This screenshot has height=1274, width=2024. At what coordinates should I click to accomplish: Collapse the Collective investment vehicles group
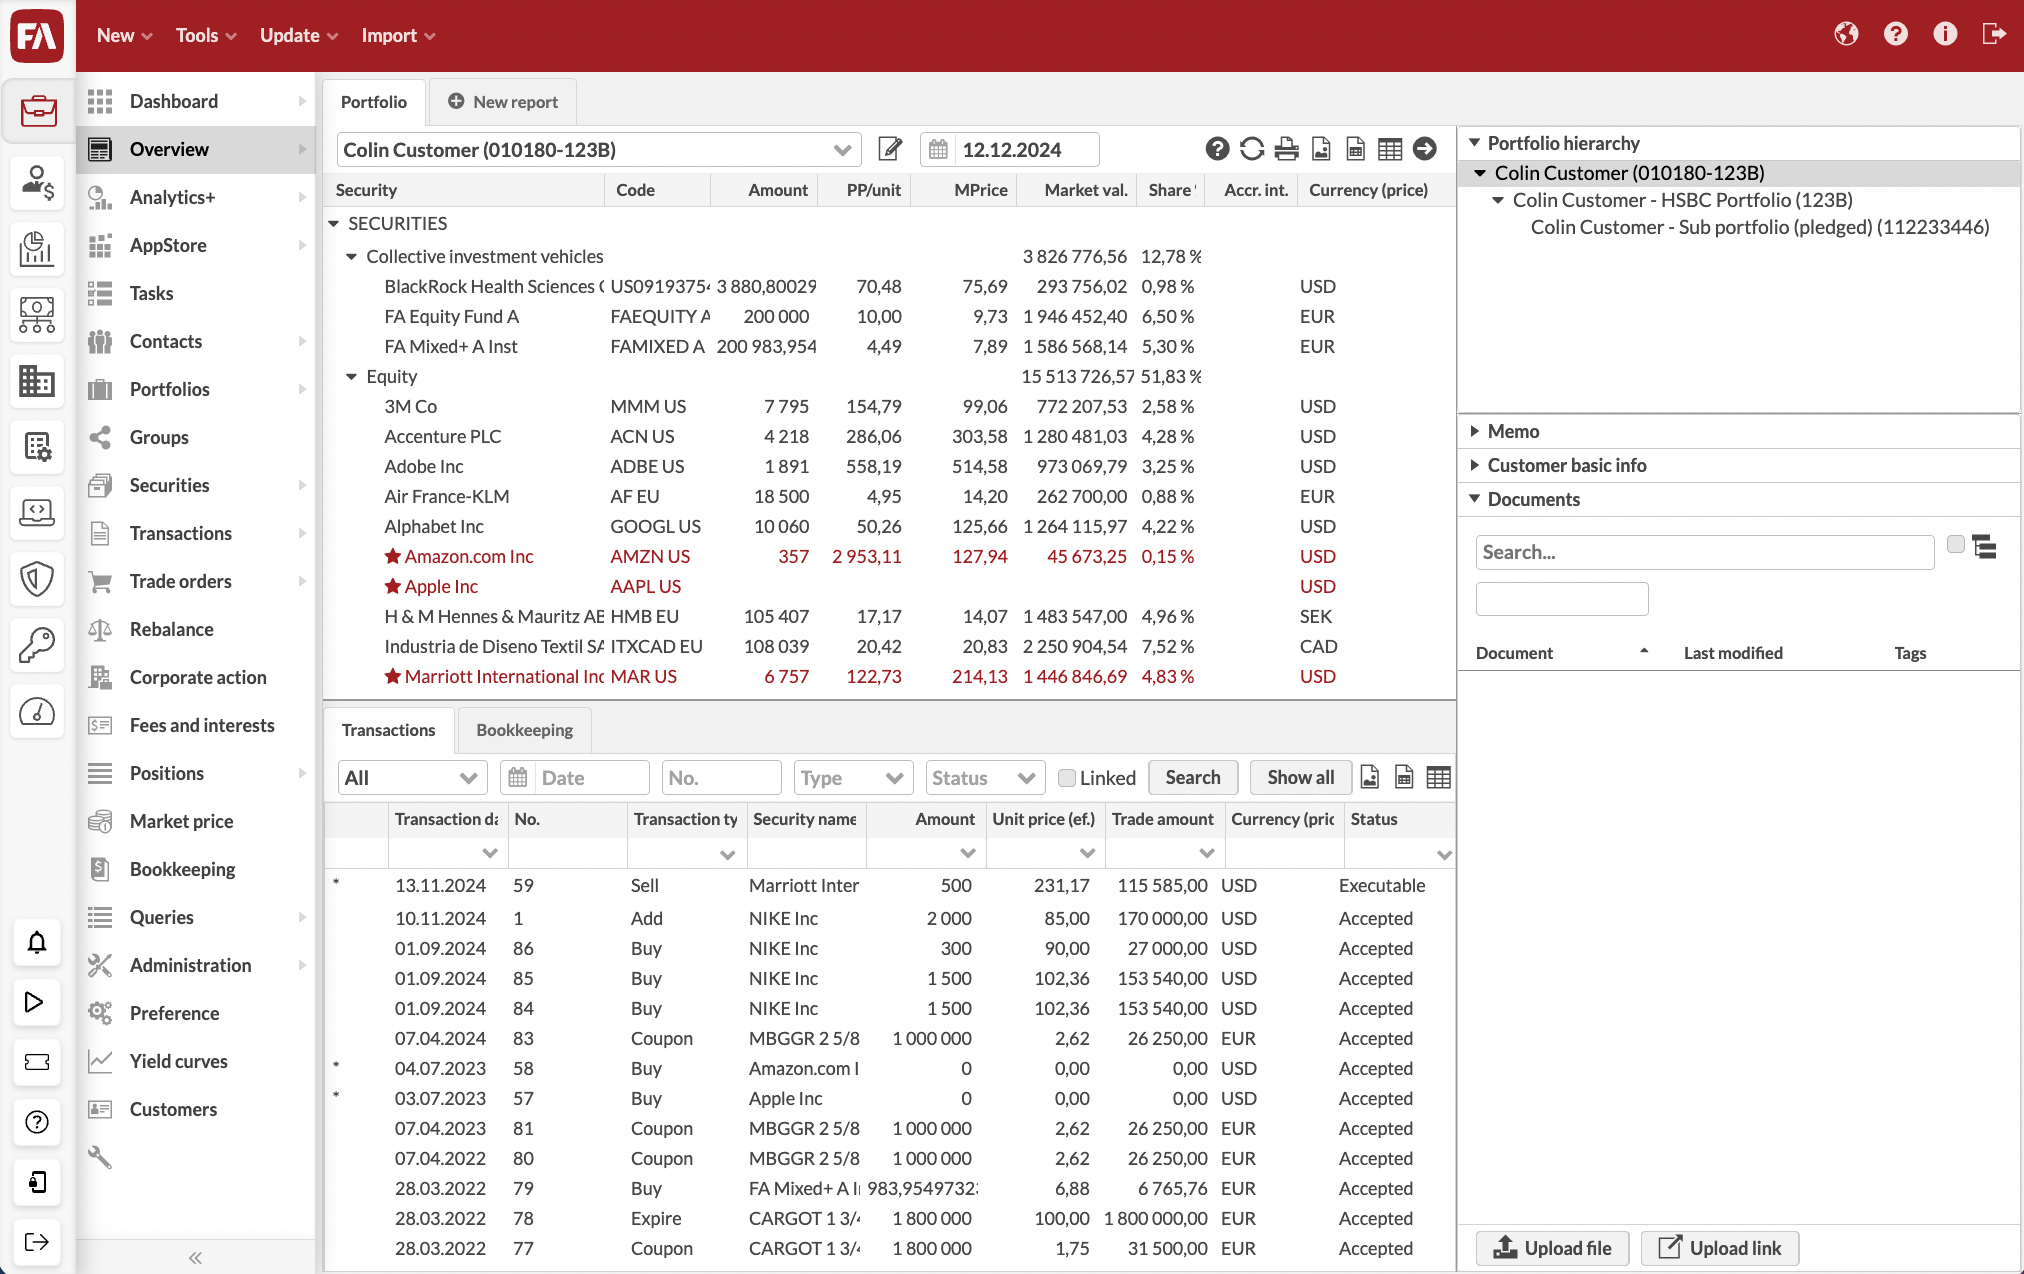(x=351, y=257)
